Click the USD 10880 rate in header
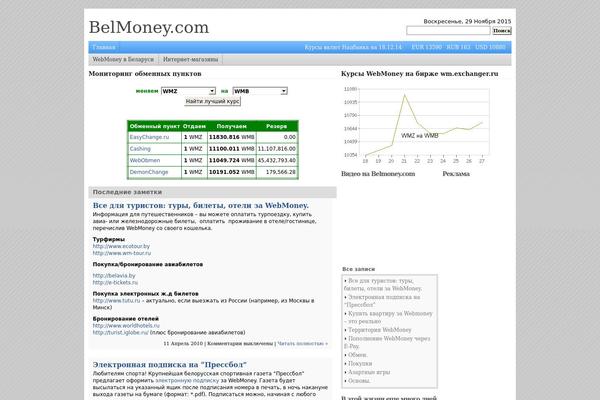This screenshot has width=600, height=400. tap(490, 47)
